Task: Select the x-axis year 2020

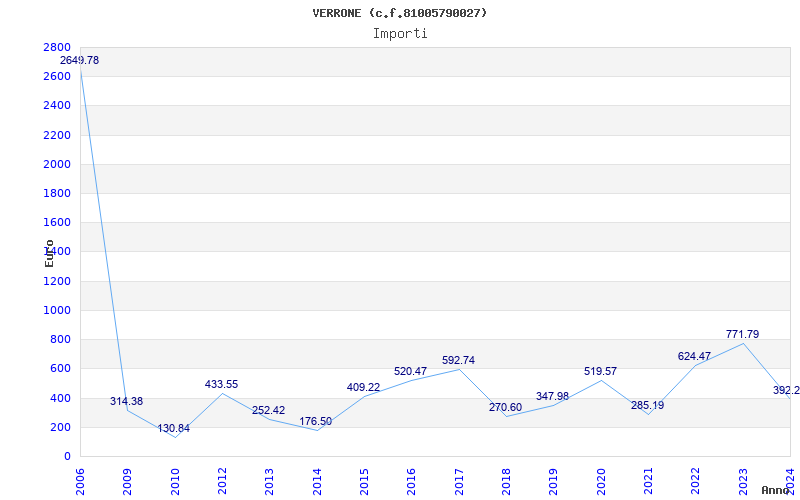Action: pyautogui.click(x=601, y=482)
